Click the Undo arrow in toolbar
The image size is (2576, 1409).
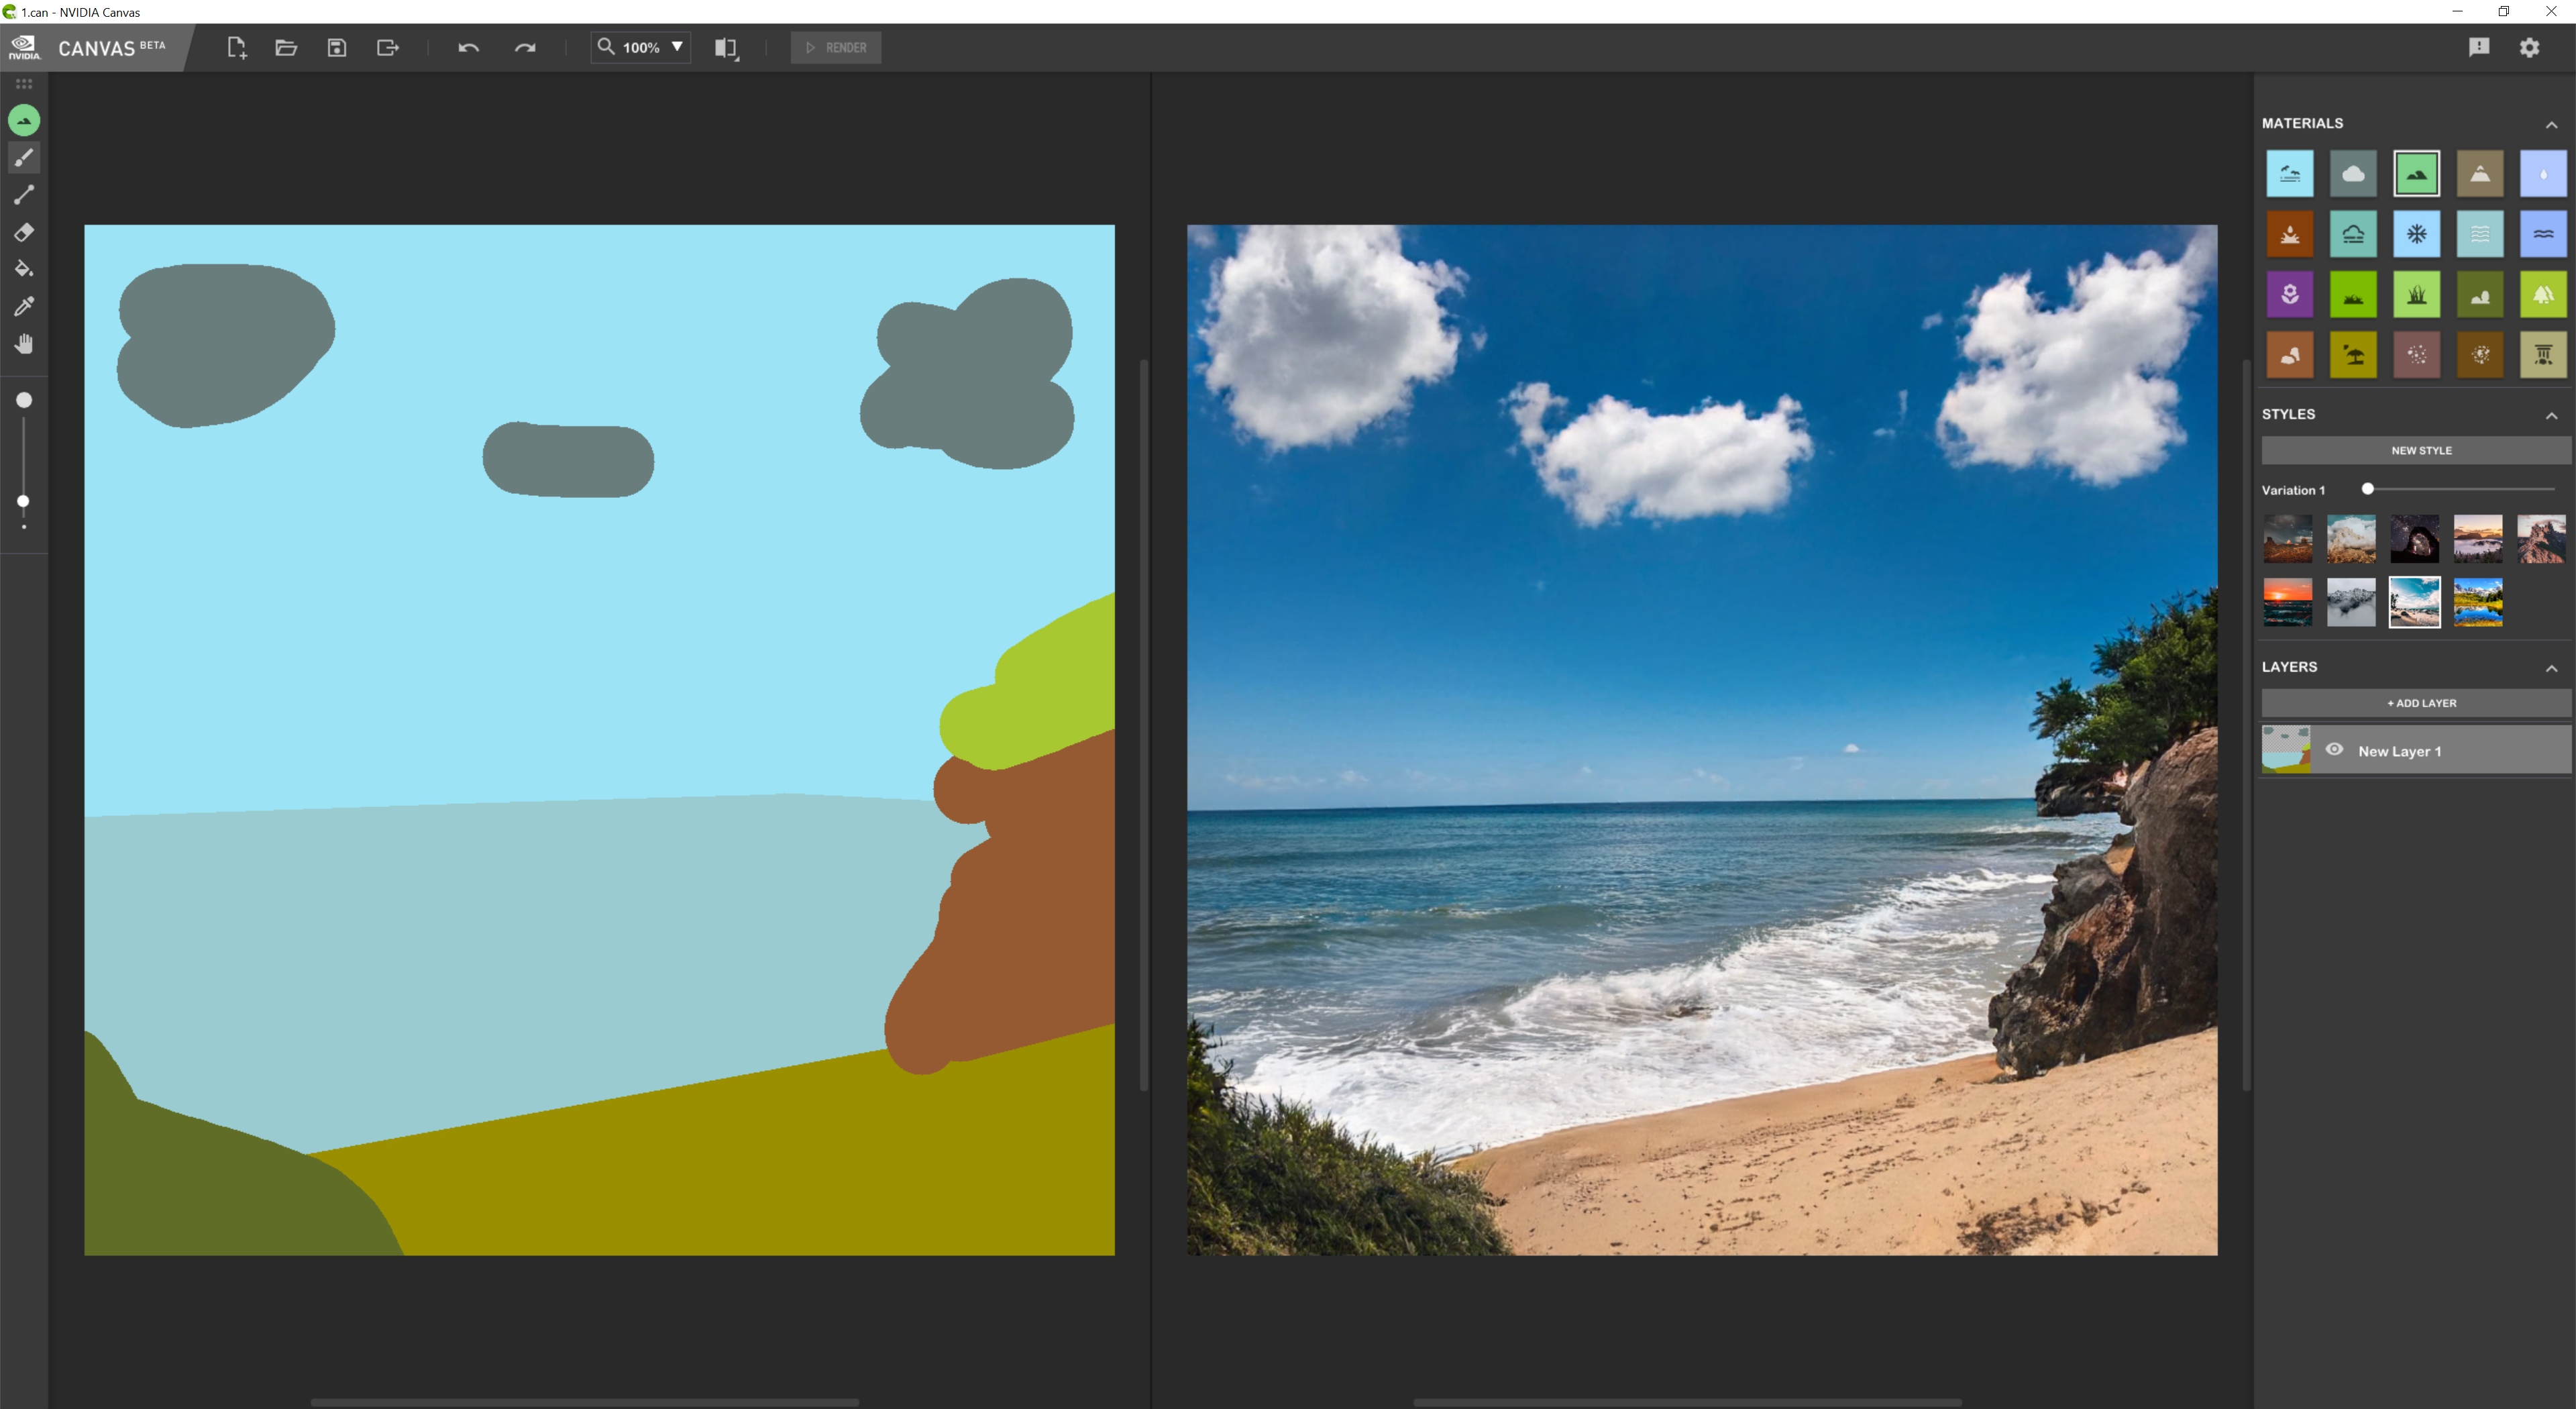tap(468, 48)
